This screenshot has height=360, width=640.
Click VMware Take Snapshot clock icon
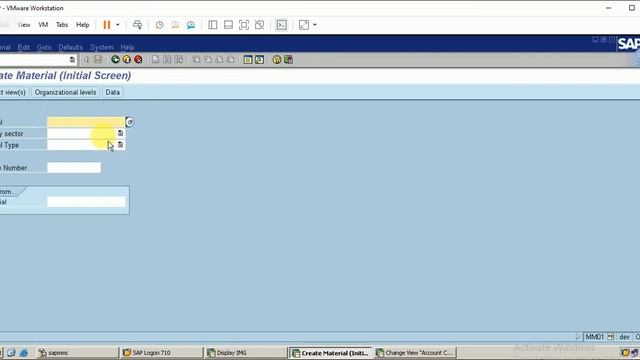159,25
